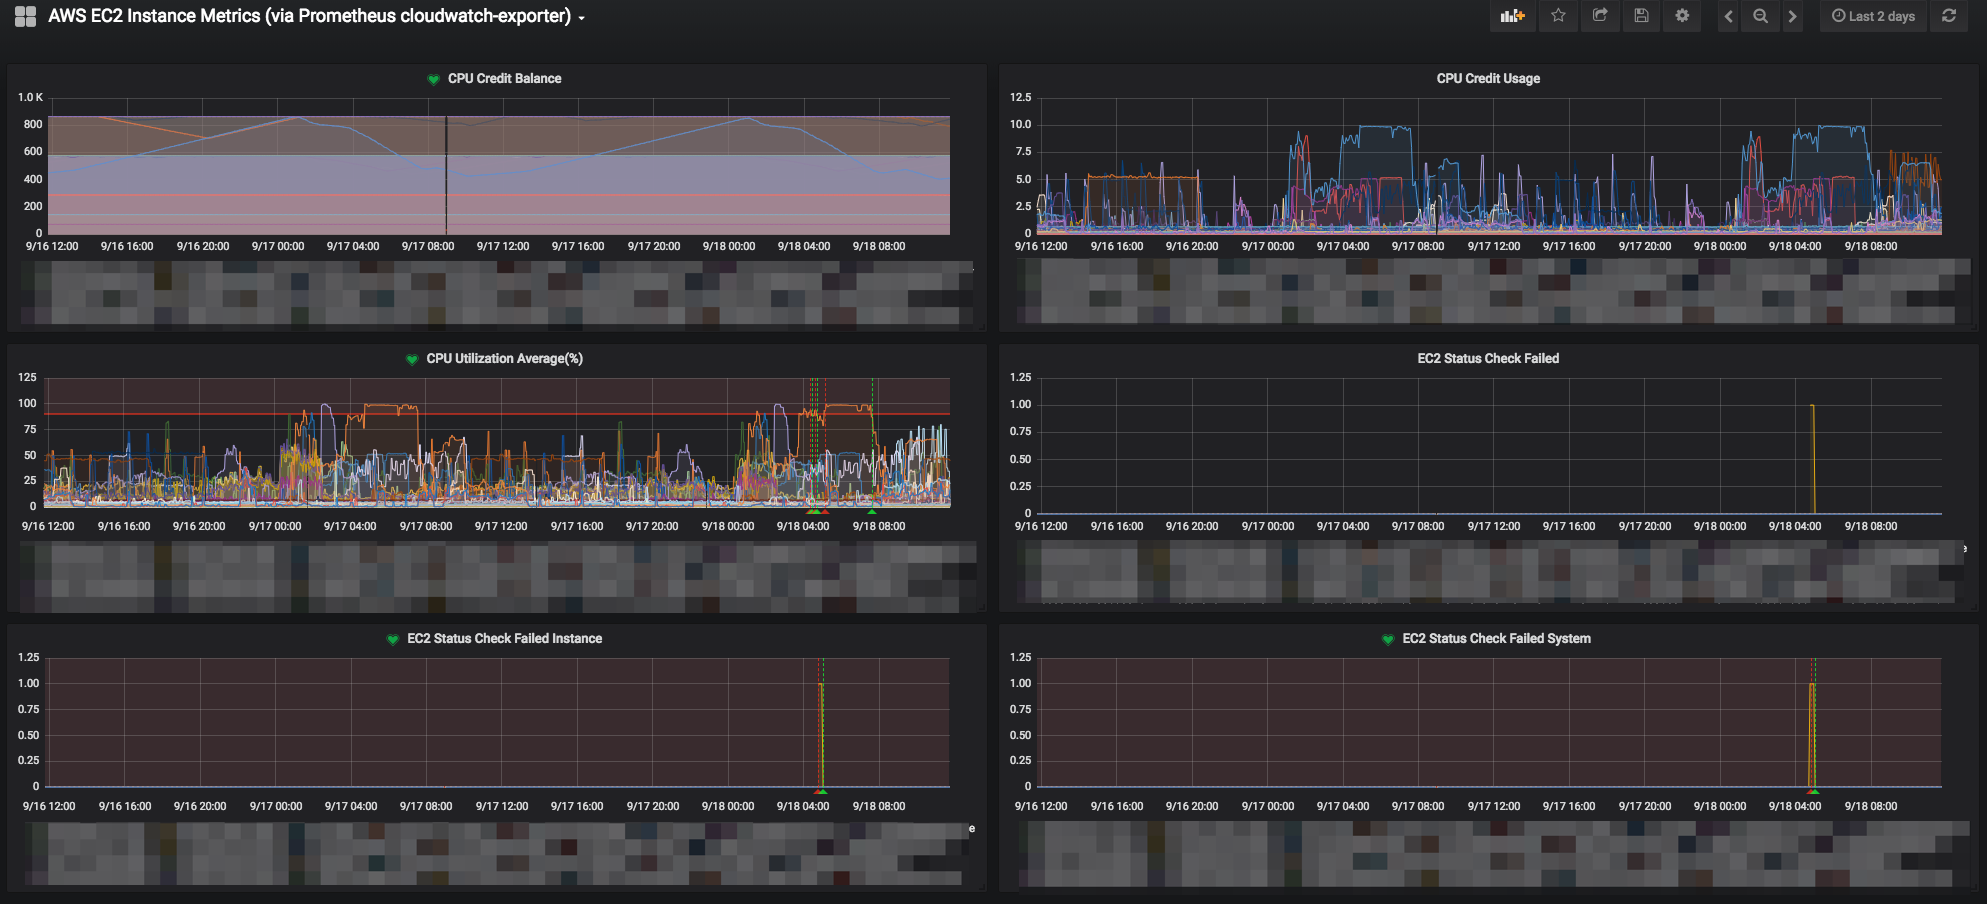Click alert heart icon on CPU Utilization panel

[412, 359]
